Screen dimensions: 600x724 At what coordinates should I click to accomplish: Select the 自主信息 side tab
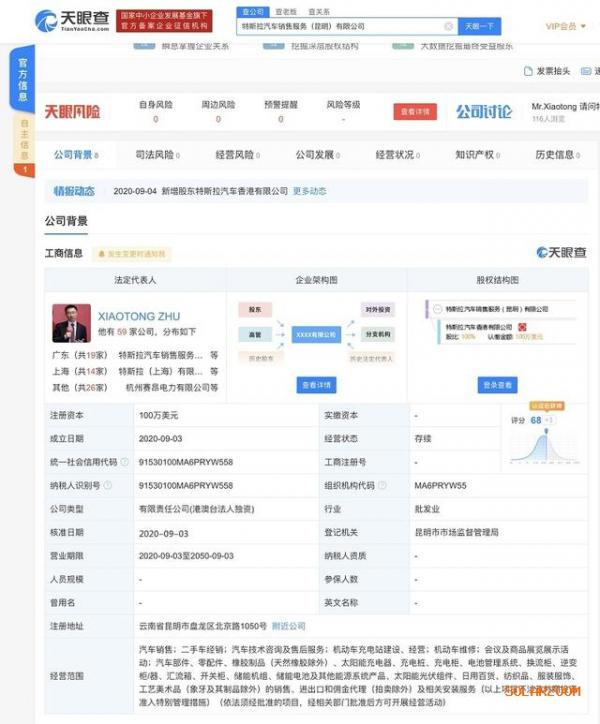24,144
